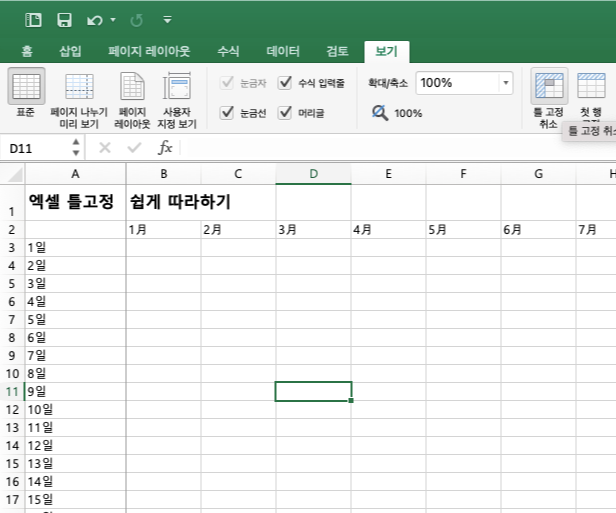Click the 7月 header cell
The width and height of the screenshot is (616, 513).
tap(596, 230)
